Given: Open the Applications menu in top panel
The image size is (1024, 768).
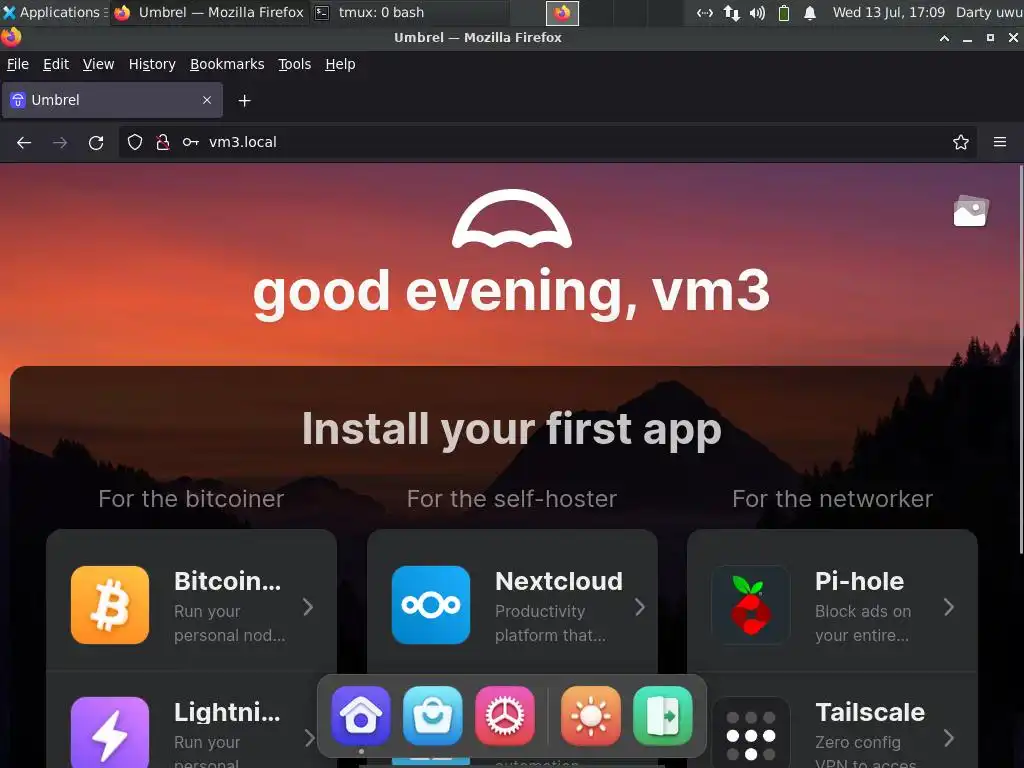Looking at the screenshot, I should (54, 12).
